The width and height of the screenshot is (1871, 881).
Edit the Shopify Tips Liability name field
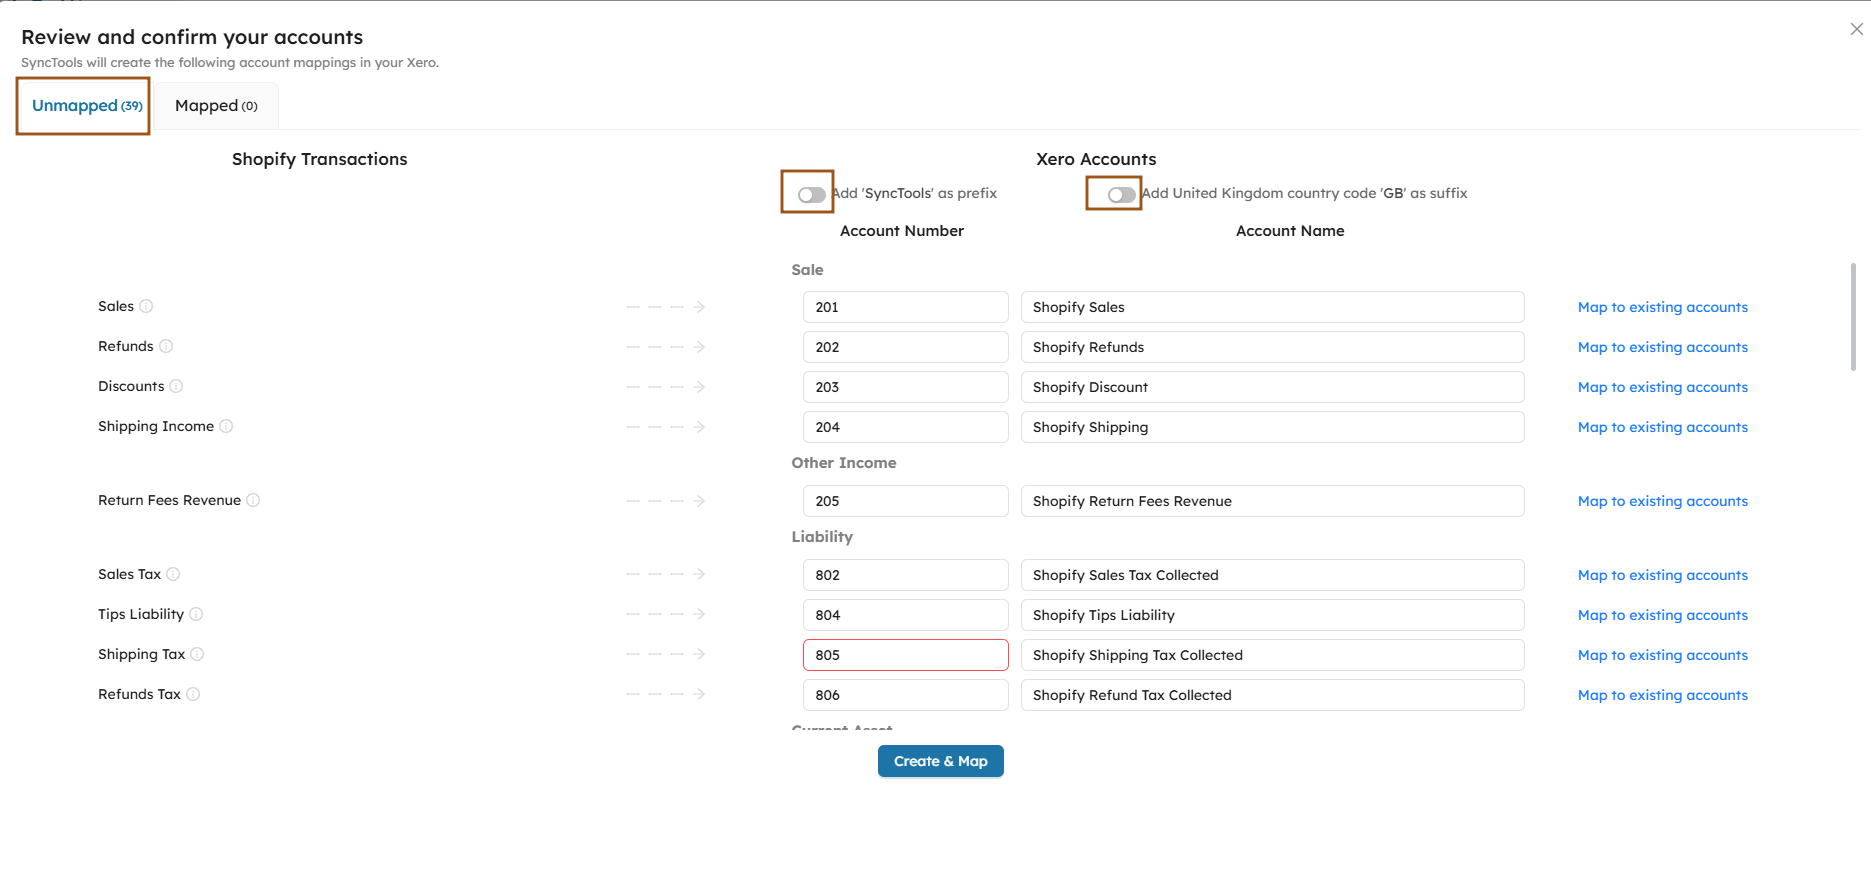pos(1273,615)
